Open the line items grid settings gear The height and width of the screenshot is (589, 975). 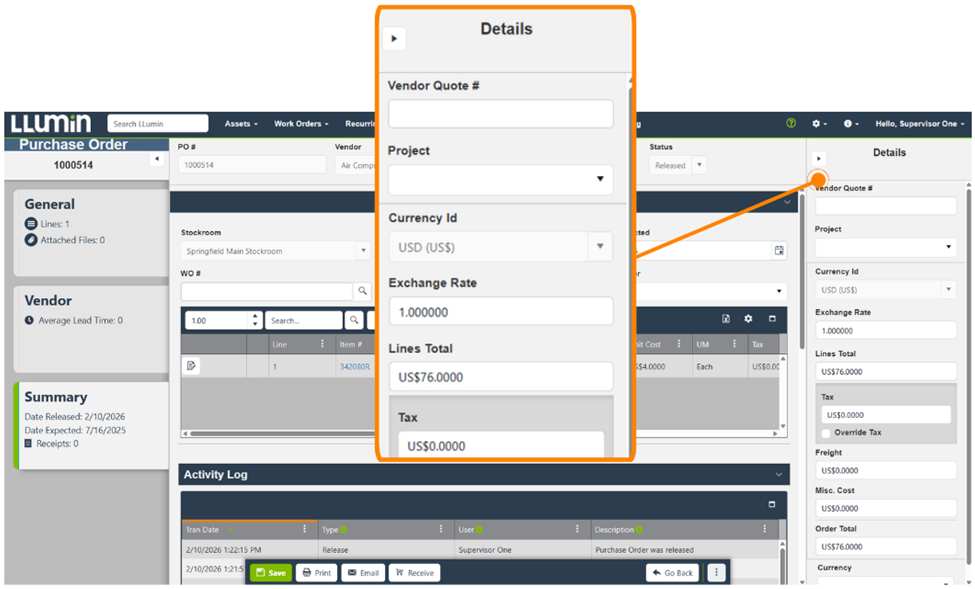click(x=748, y=319)
